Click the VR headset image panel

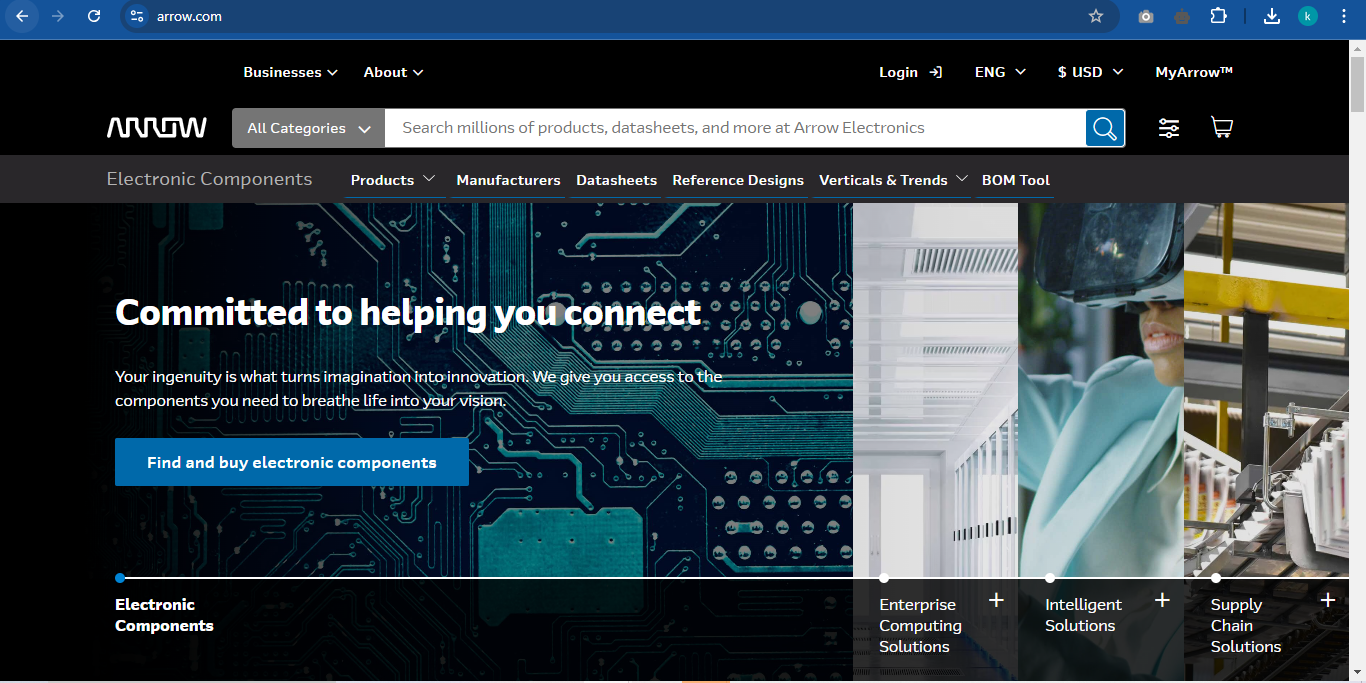click(1101, 390)
